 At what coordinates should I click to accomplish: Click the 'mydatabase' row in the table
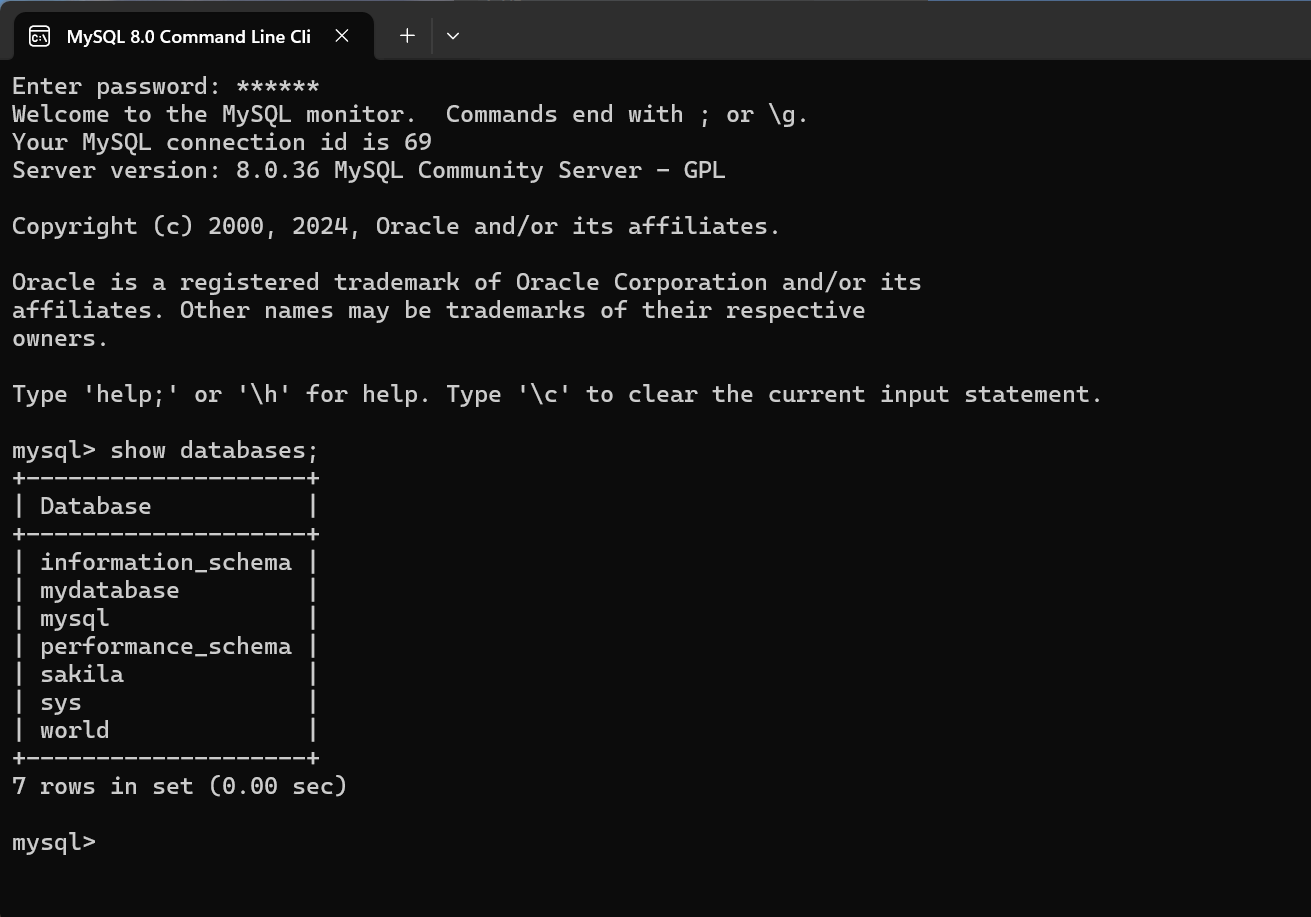tap(166, 591)
